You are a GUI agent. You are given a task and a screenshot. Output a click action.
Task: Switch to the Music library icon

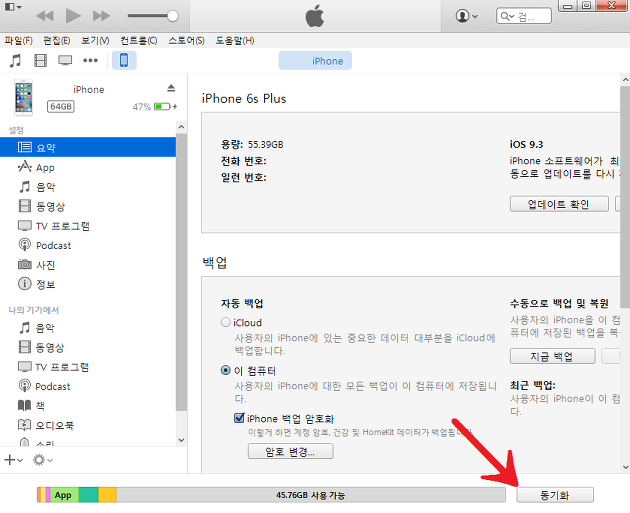(15, 61)
